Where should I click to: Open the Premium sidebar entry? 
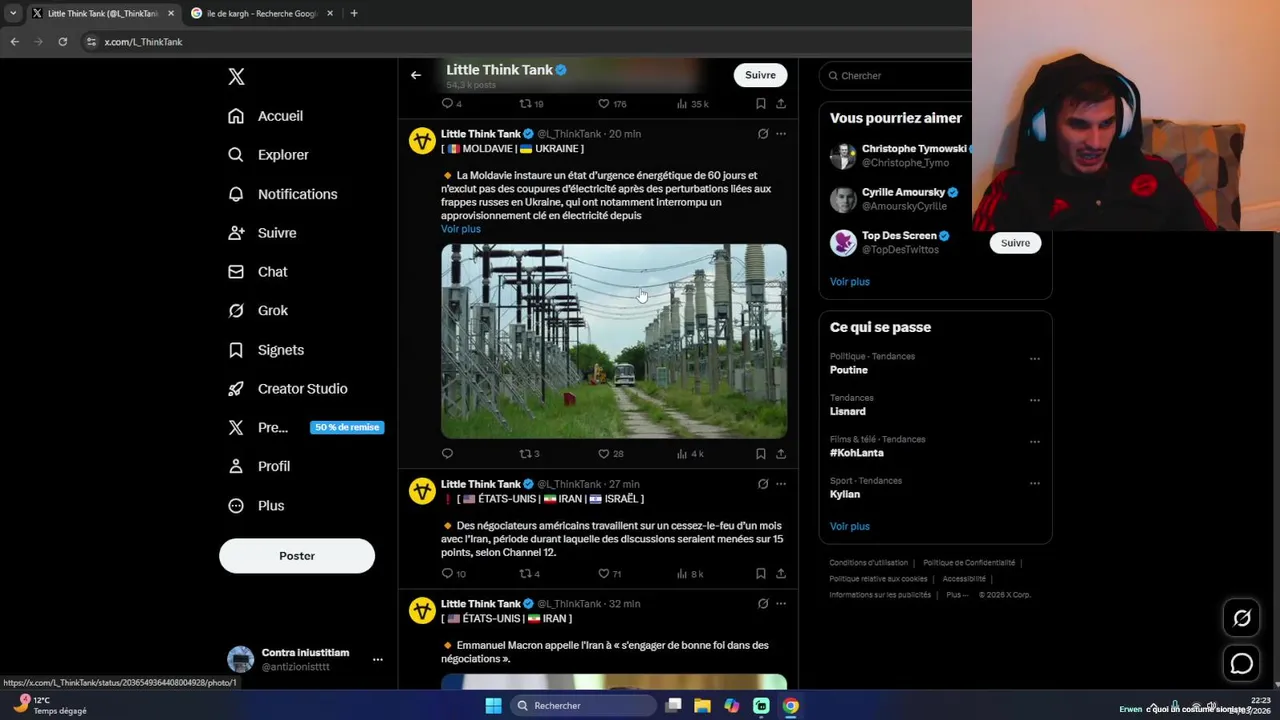pyautogui.click(x=305, y=427)
